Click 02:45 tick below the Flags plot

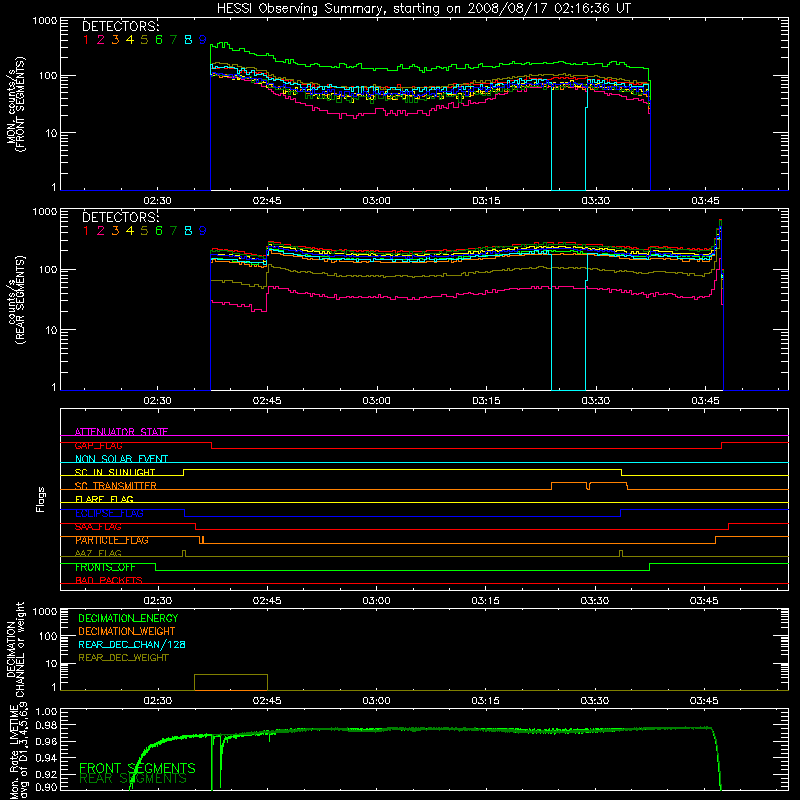267,601
